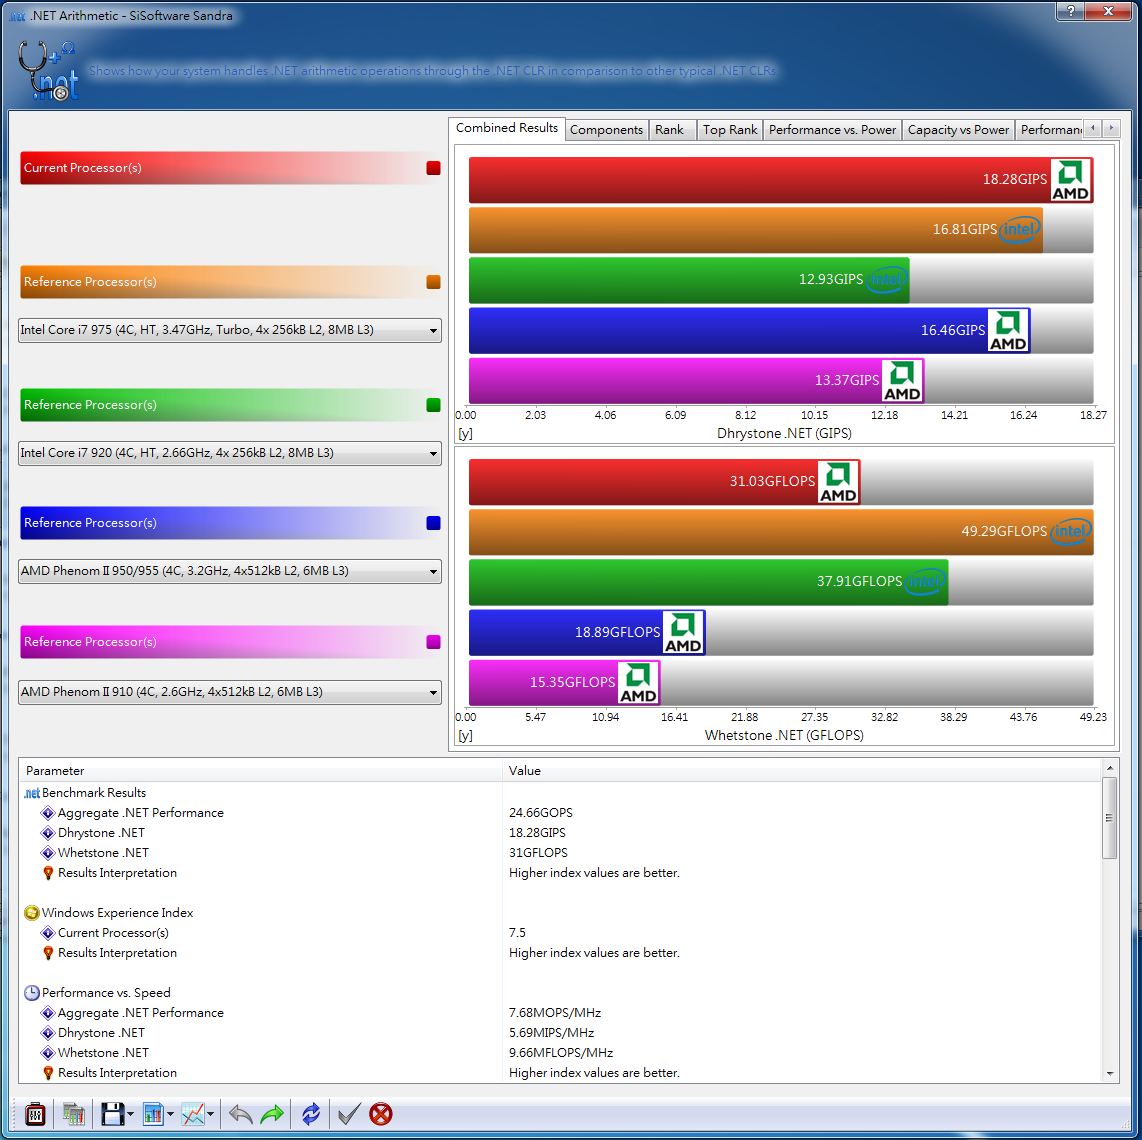The image size is (1142, 1140).
Task: Open the AMD Phenom II 950/955 dropdown
Action: [x=230, y=571]
